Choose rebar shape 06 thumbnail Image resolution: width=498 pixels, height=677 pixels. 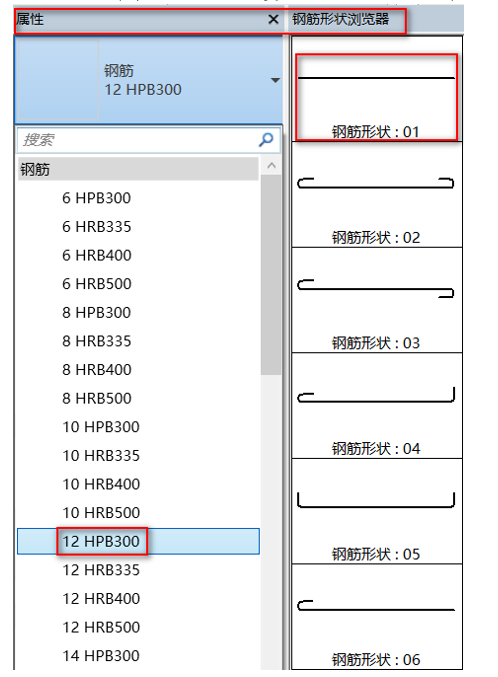[x=376, y=617]
